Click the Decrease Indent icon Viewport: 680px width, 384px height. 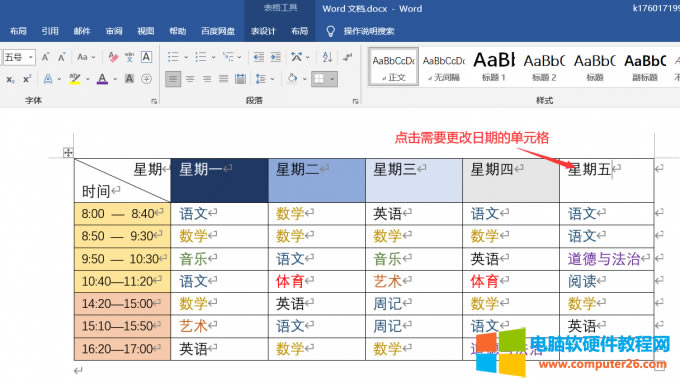pos(259,57)
